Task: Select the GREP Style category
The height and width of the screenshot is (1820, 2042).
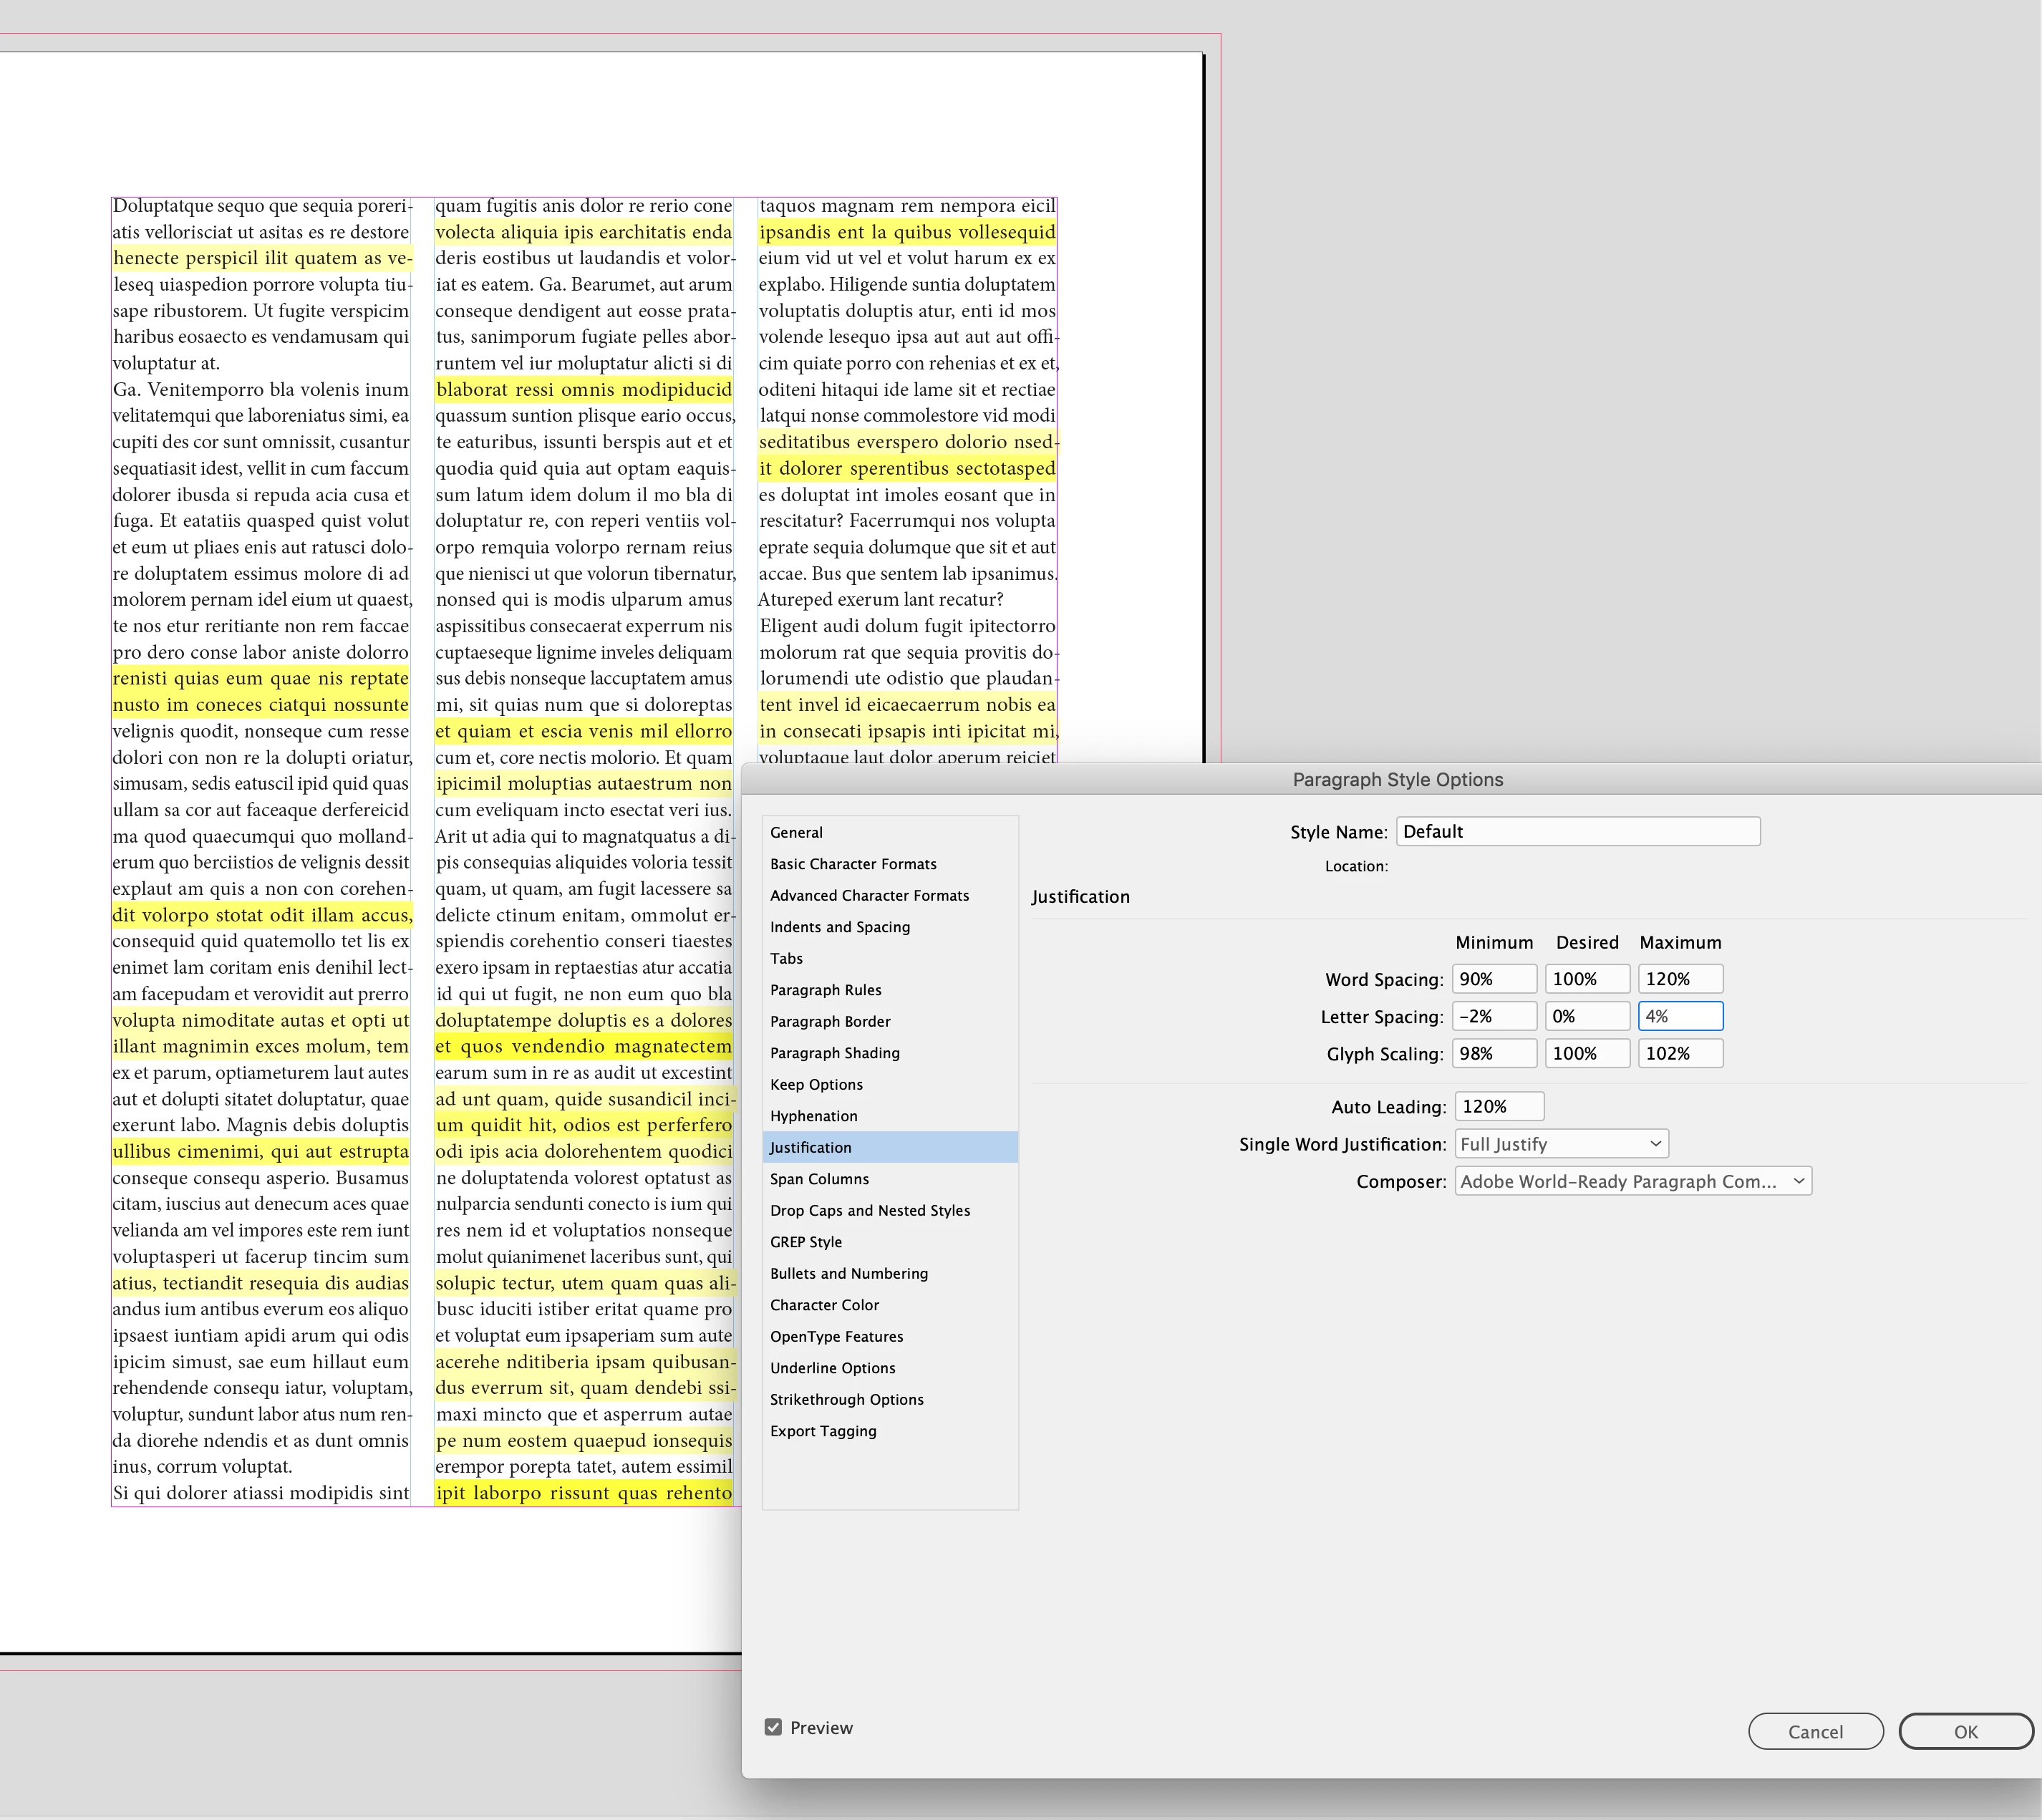Action: (806, 1242)
